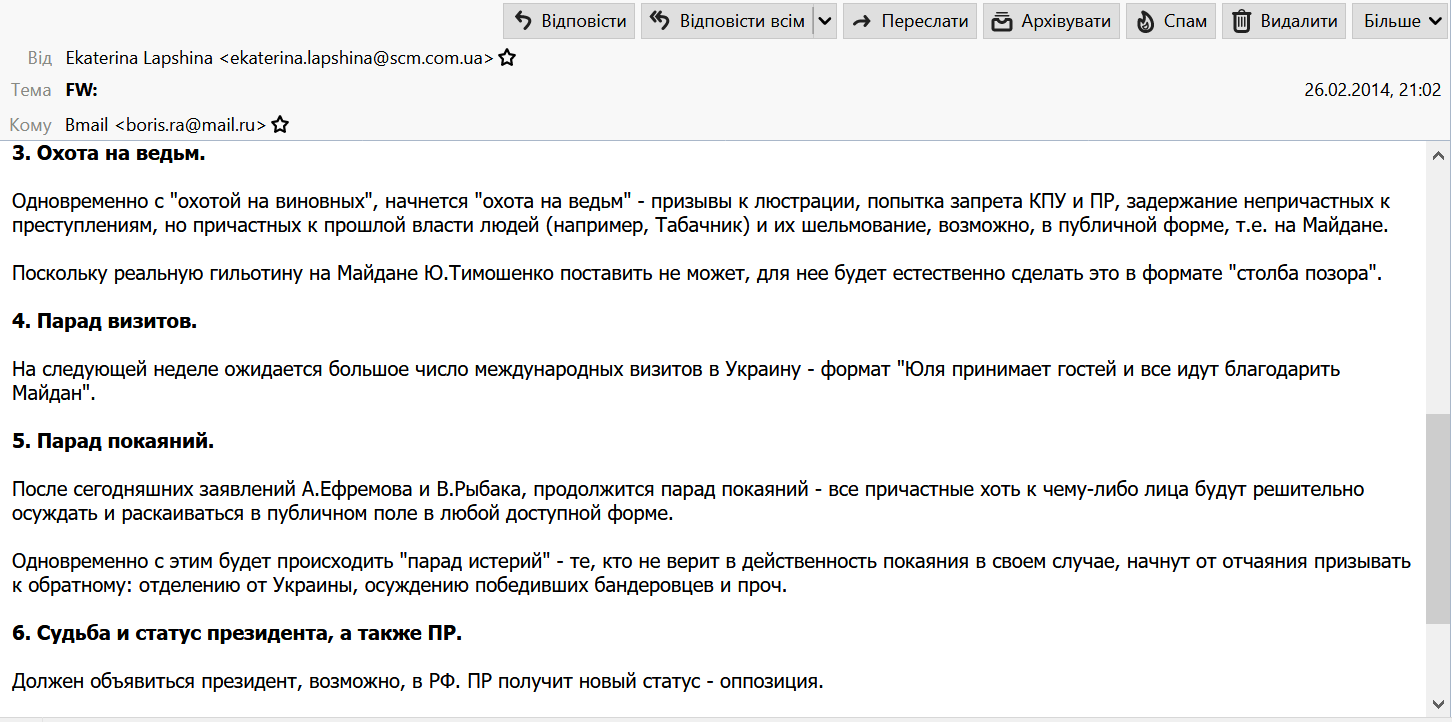Click the heading '4. Парад визитов.'
The image size is (1452, 722).
[105, 322]
